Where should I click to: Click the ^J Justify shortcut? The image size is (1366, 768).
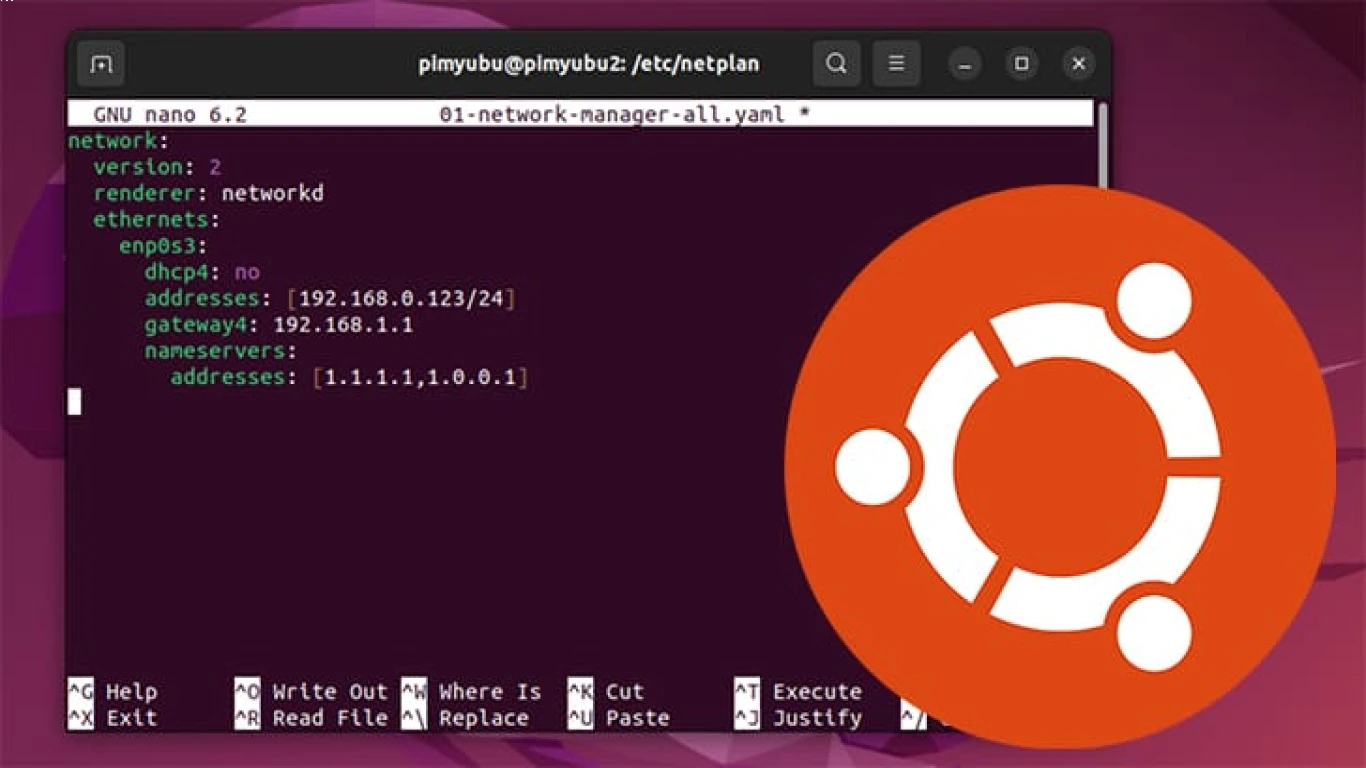(798, 718)
